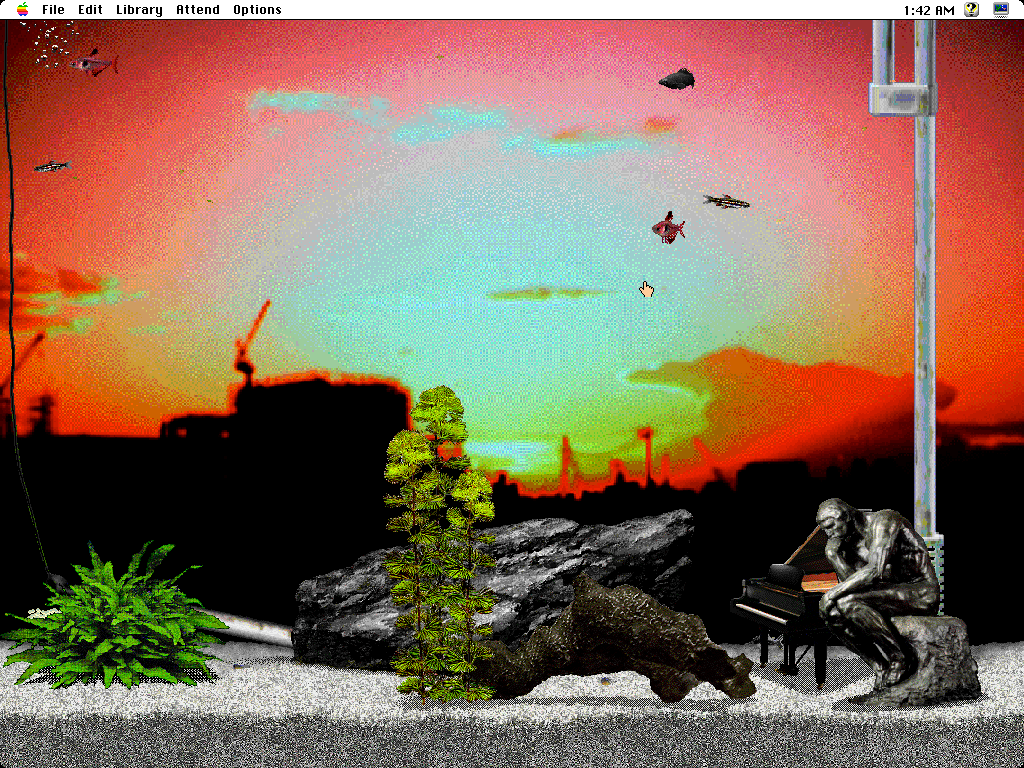
Task: Select the large gray rock
Action: point(493,588)
